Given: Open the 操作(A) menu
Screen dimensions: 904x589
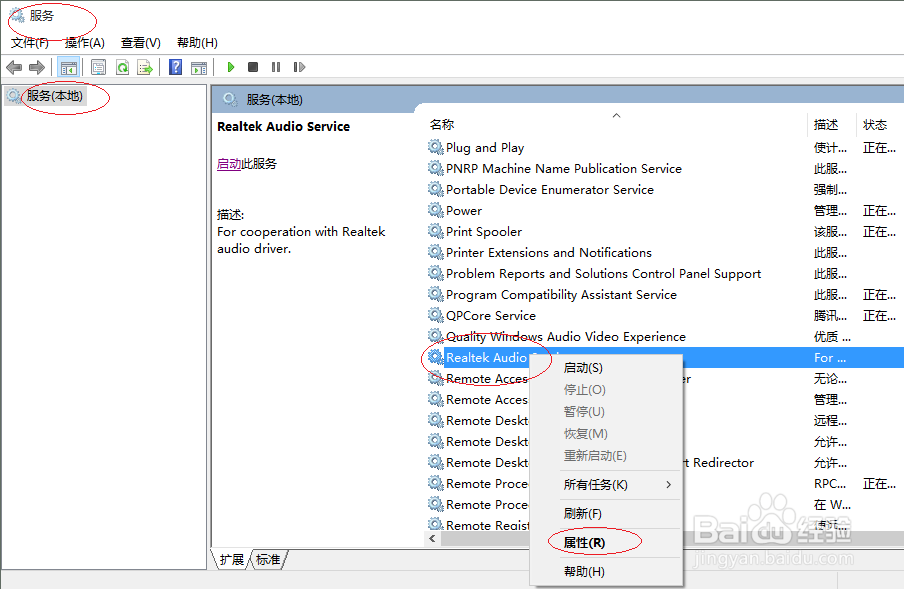Looking at the screenshot, I should [x=85, y=43].
